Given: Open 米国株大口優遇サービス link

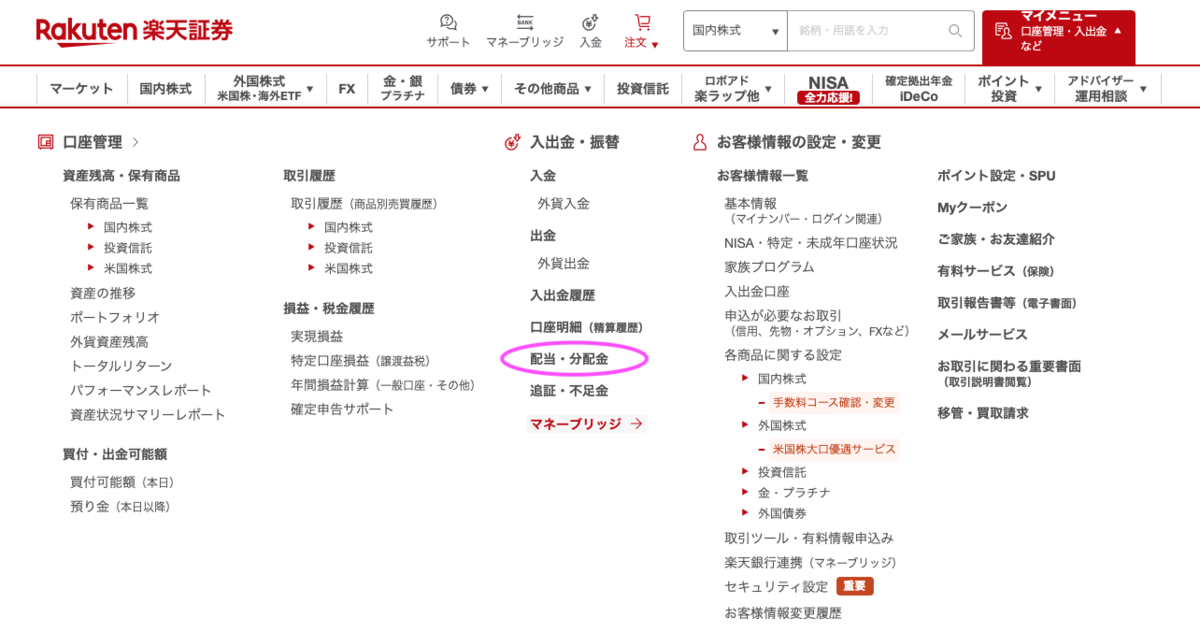Looking at the screenshot, I should point(834,449).
